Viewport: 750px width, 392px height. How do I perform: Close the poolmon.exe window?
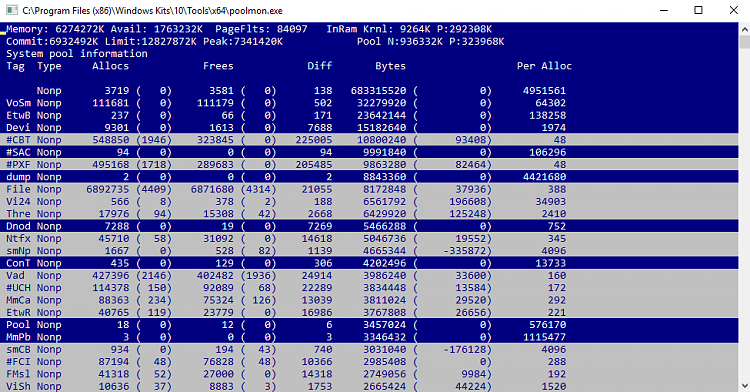pyautogui.click(x=733, y=10)
